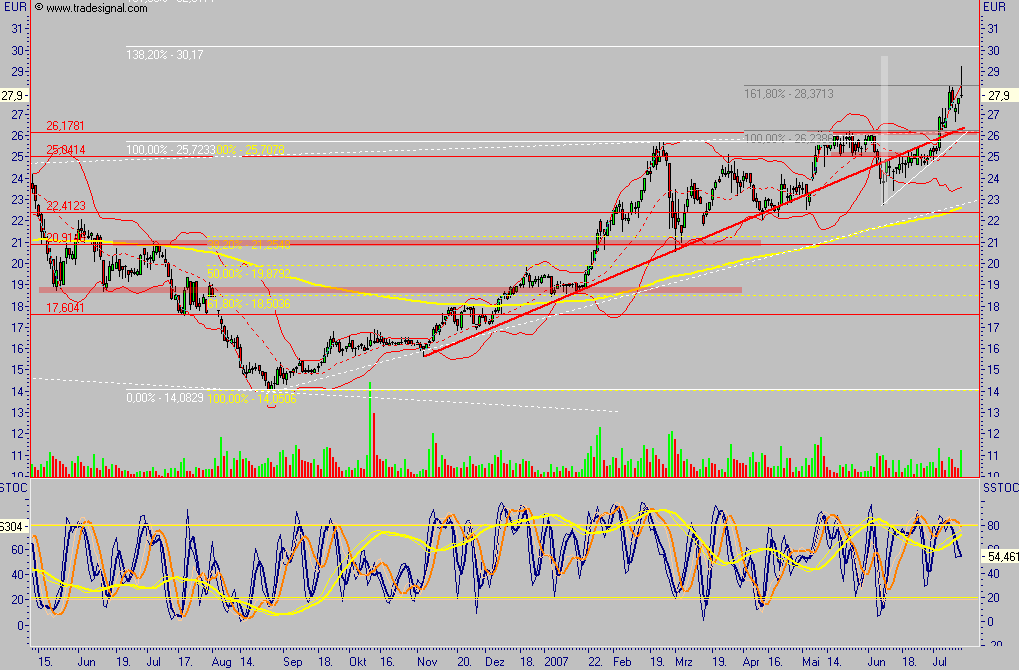Click the 'Apr' month label on time axis
The width and height of the screenshot is (1019, 670).
(x=751, y=662)
